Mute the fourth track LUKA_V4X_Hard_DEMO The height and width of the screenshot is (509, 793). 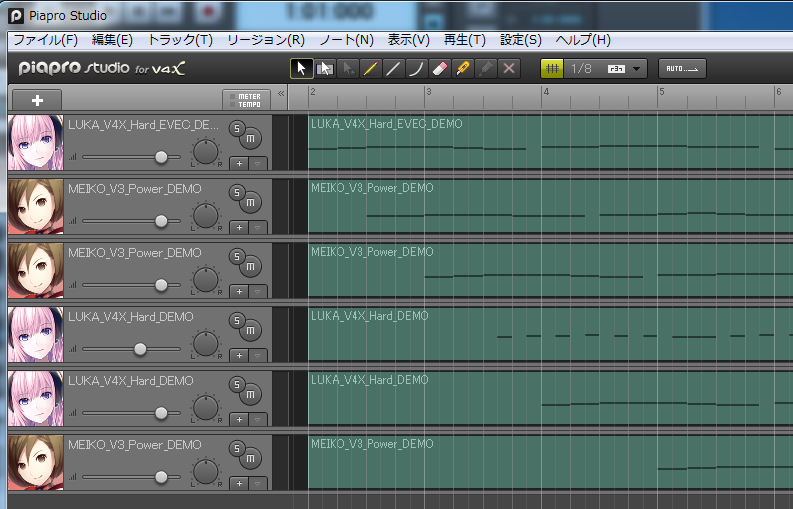(x=250, y=330)
